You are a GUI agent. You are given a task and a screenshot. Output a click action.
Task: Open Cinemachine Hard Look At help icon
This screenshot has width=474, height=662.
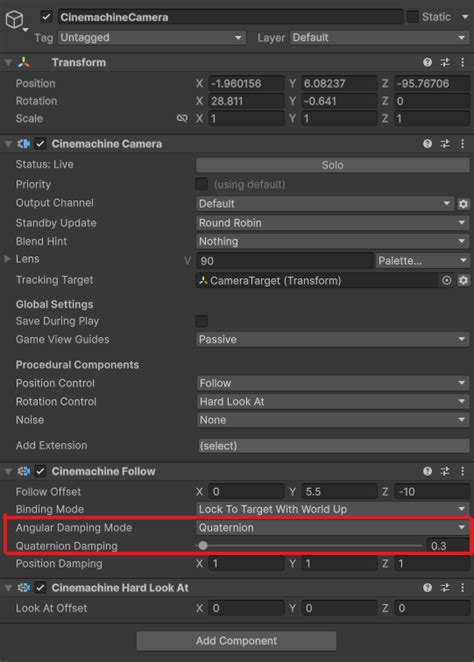point(427,588)
